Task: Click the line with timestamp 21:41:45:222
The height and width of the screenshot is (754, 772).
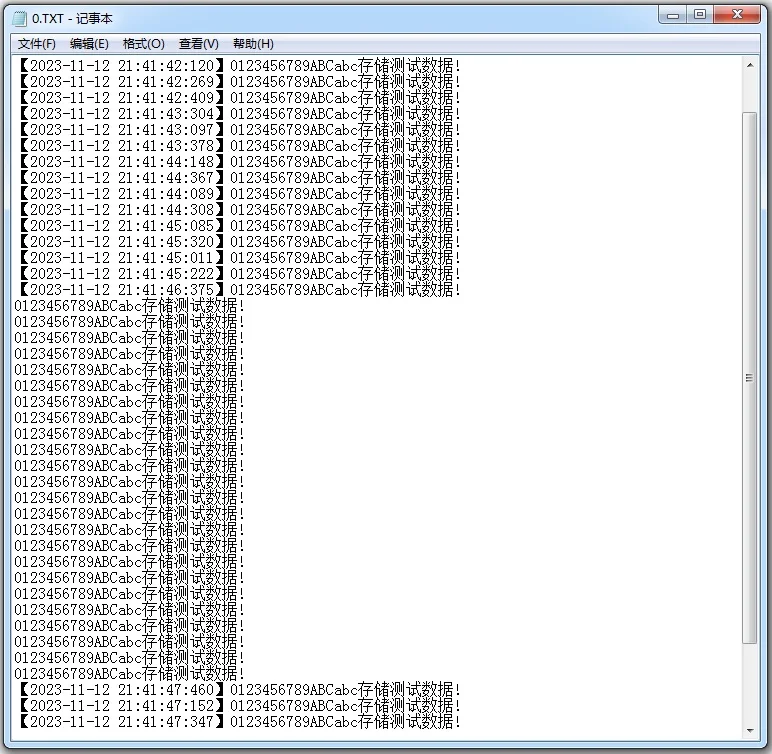Action: tap(239, 273)
